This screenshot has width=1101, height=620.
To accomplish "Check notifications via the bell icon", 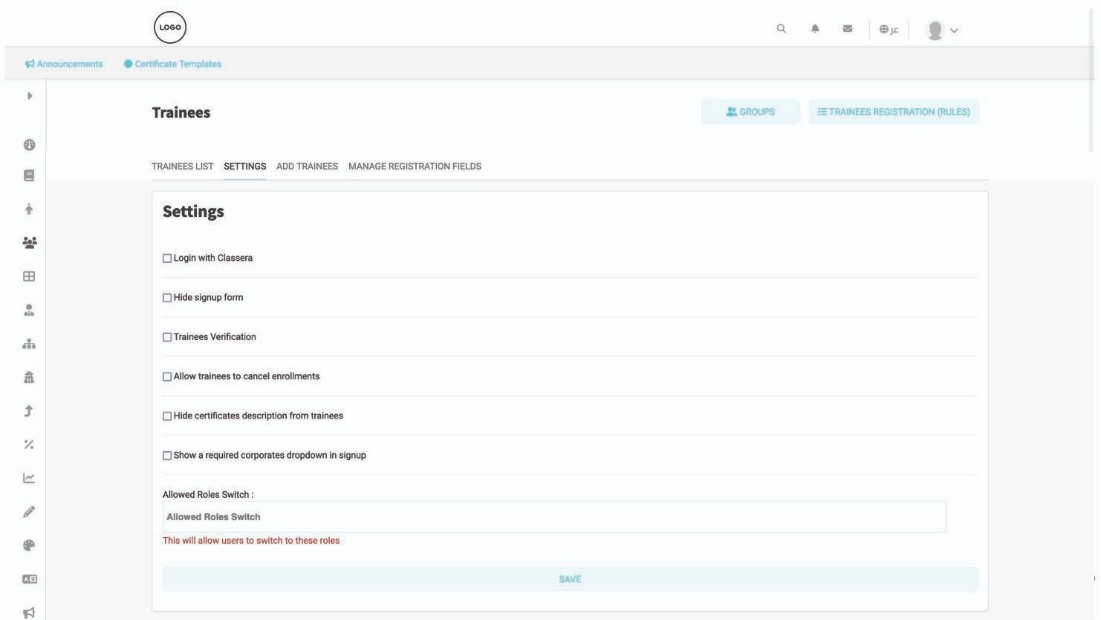I will pyautogui.click(x=813, y=29).
